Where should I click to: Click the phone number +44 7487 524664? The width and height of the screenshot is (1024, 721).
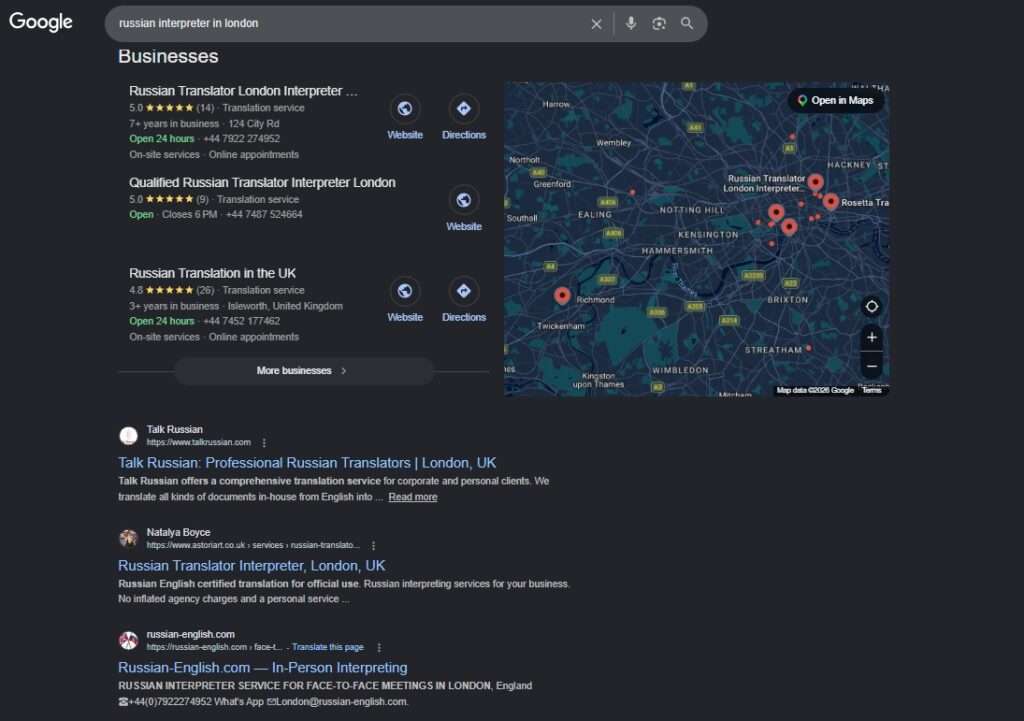click(264, 214)
